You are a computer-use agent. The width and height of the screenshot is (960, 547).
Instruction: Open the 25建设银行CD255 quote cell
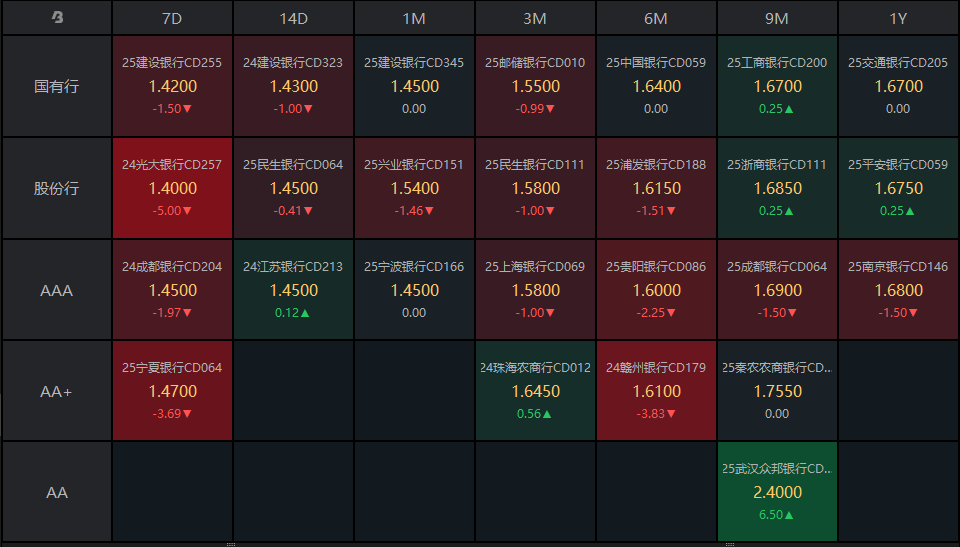click(x=172, y=86)
